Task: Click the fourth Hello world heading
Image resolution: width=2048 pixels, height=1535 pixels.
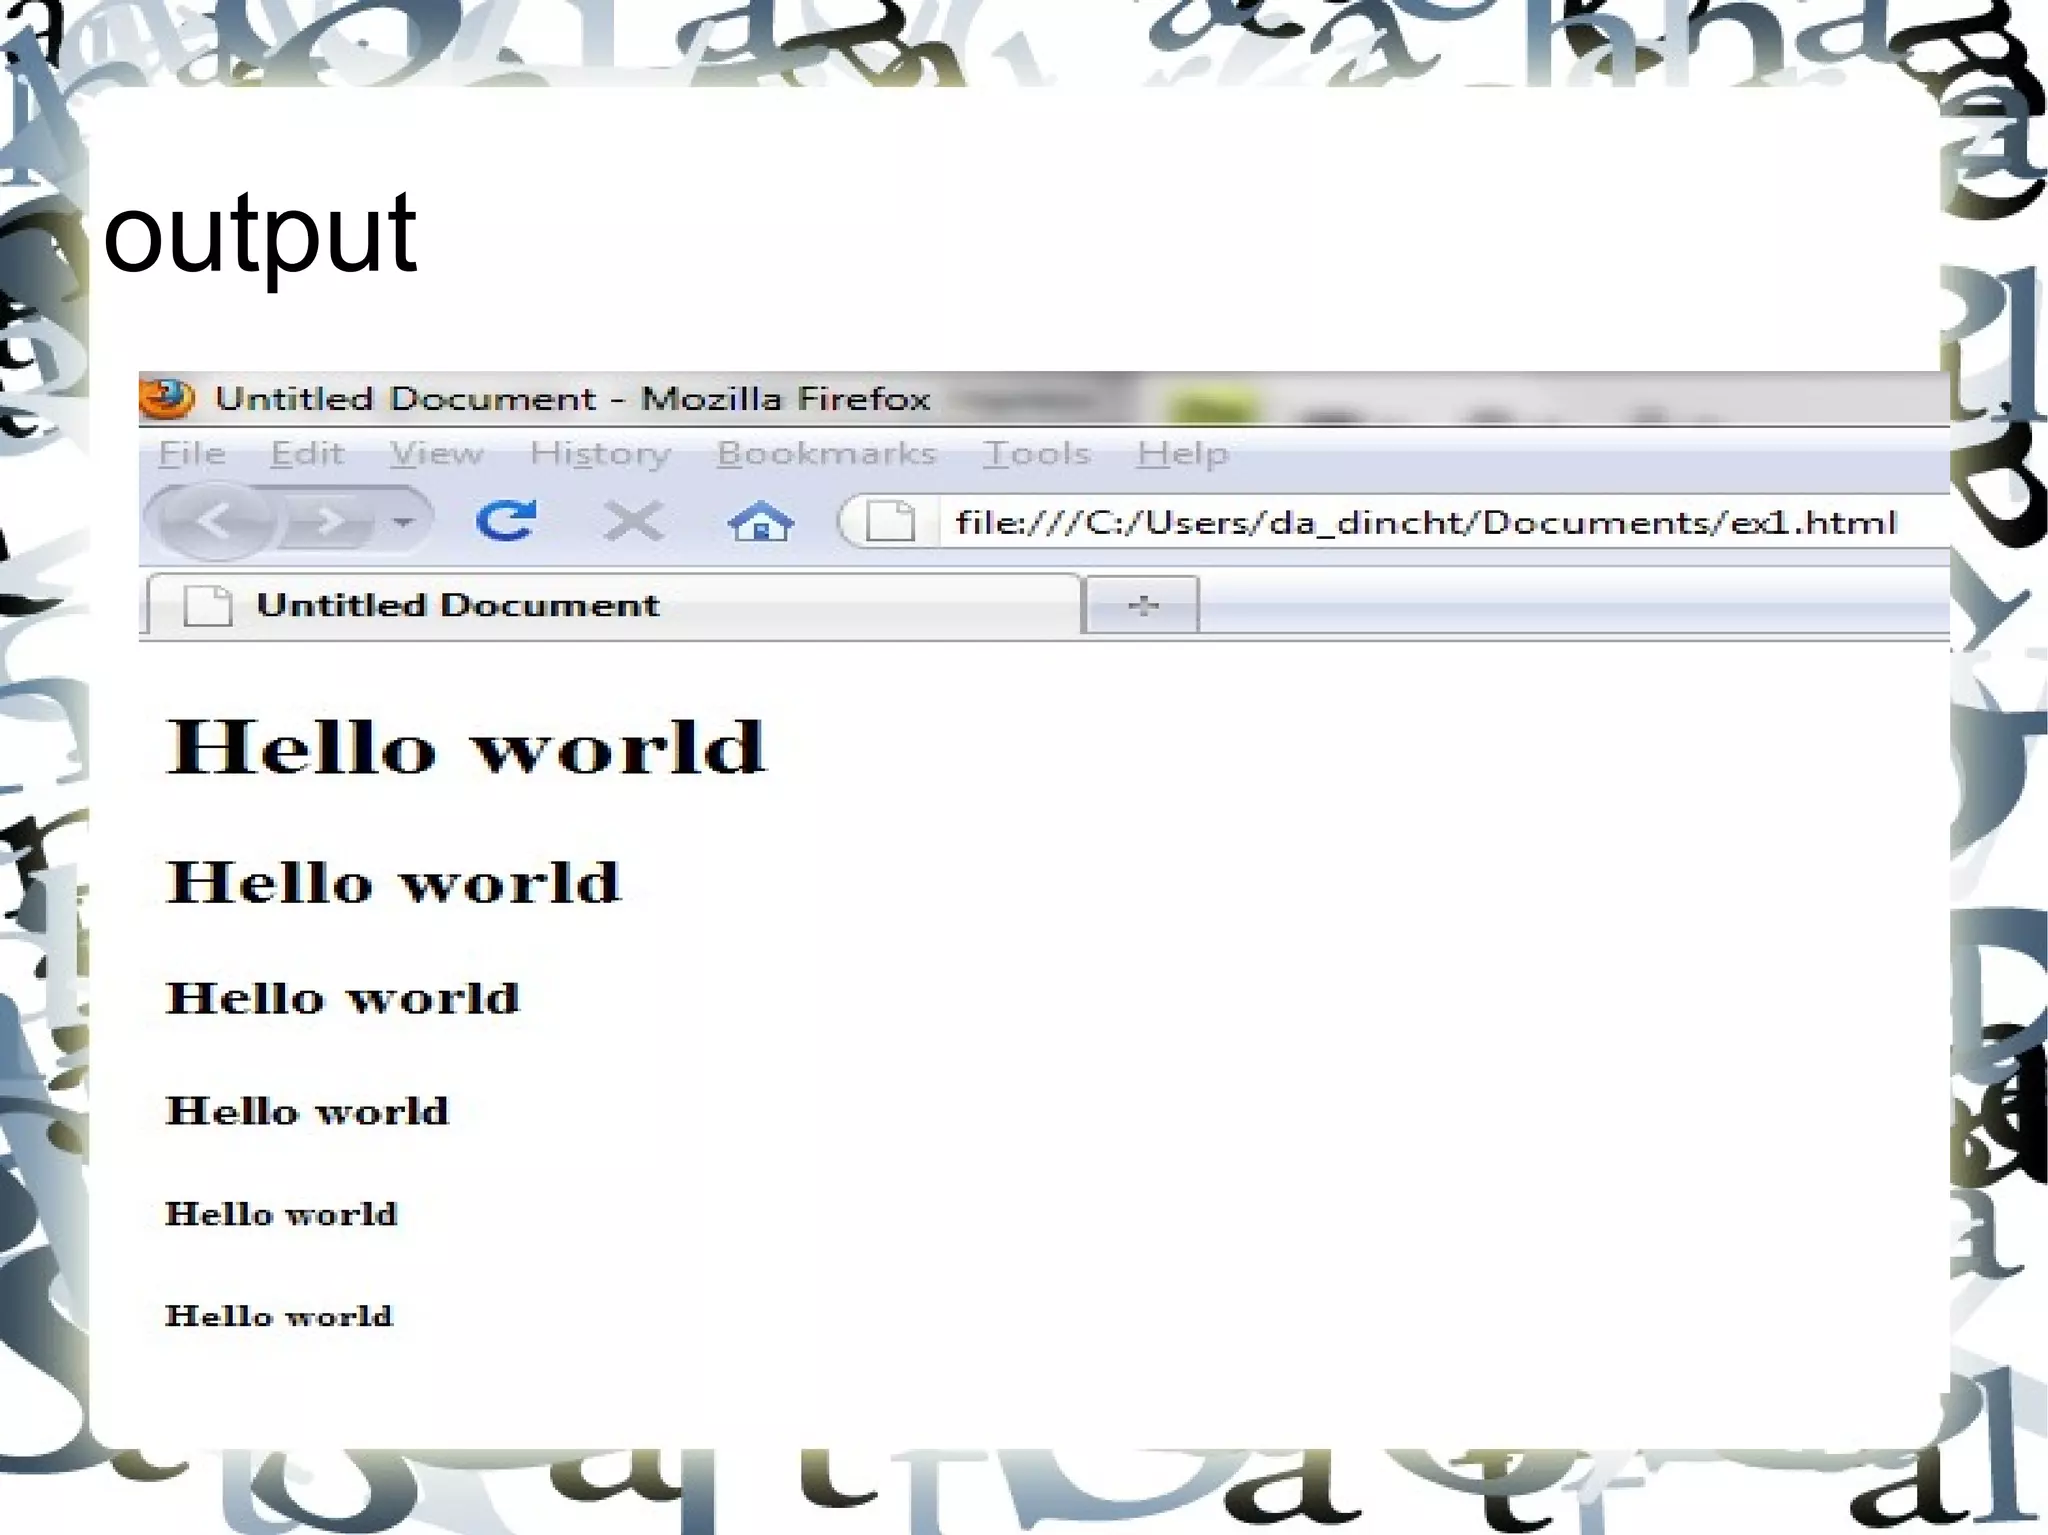Action: [308, 1110]
